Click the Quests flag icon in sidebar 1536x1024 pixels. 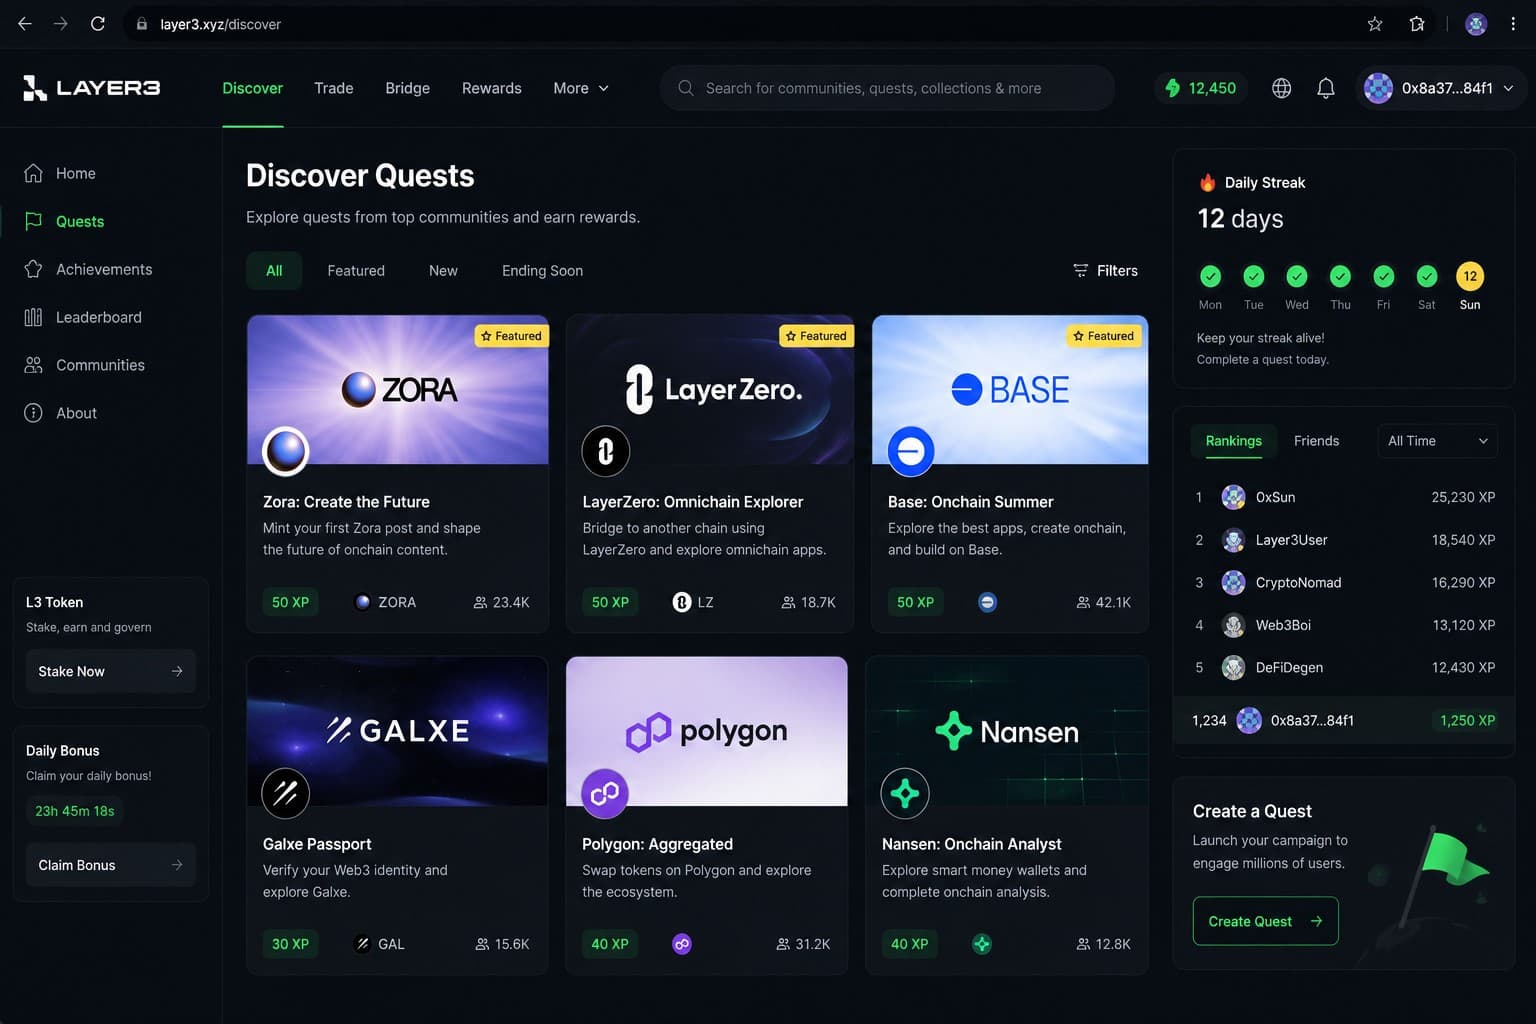[x=33, y=221]
